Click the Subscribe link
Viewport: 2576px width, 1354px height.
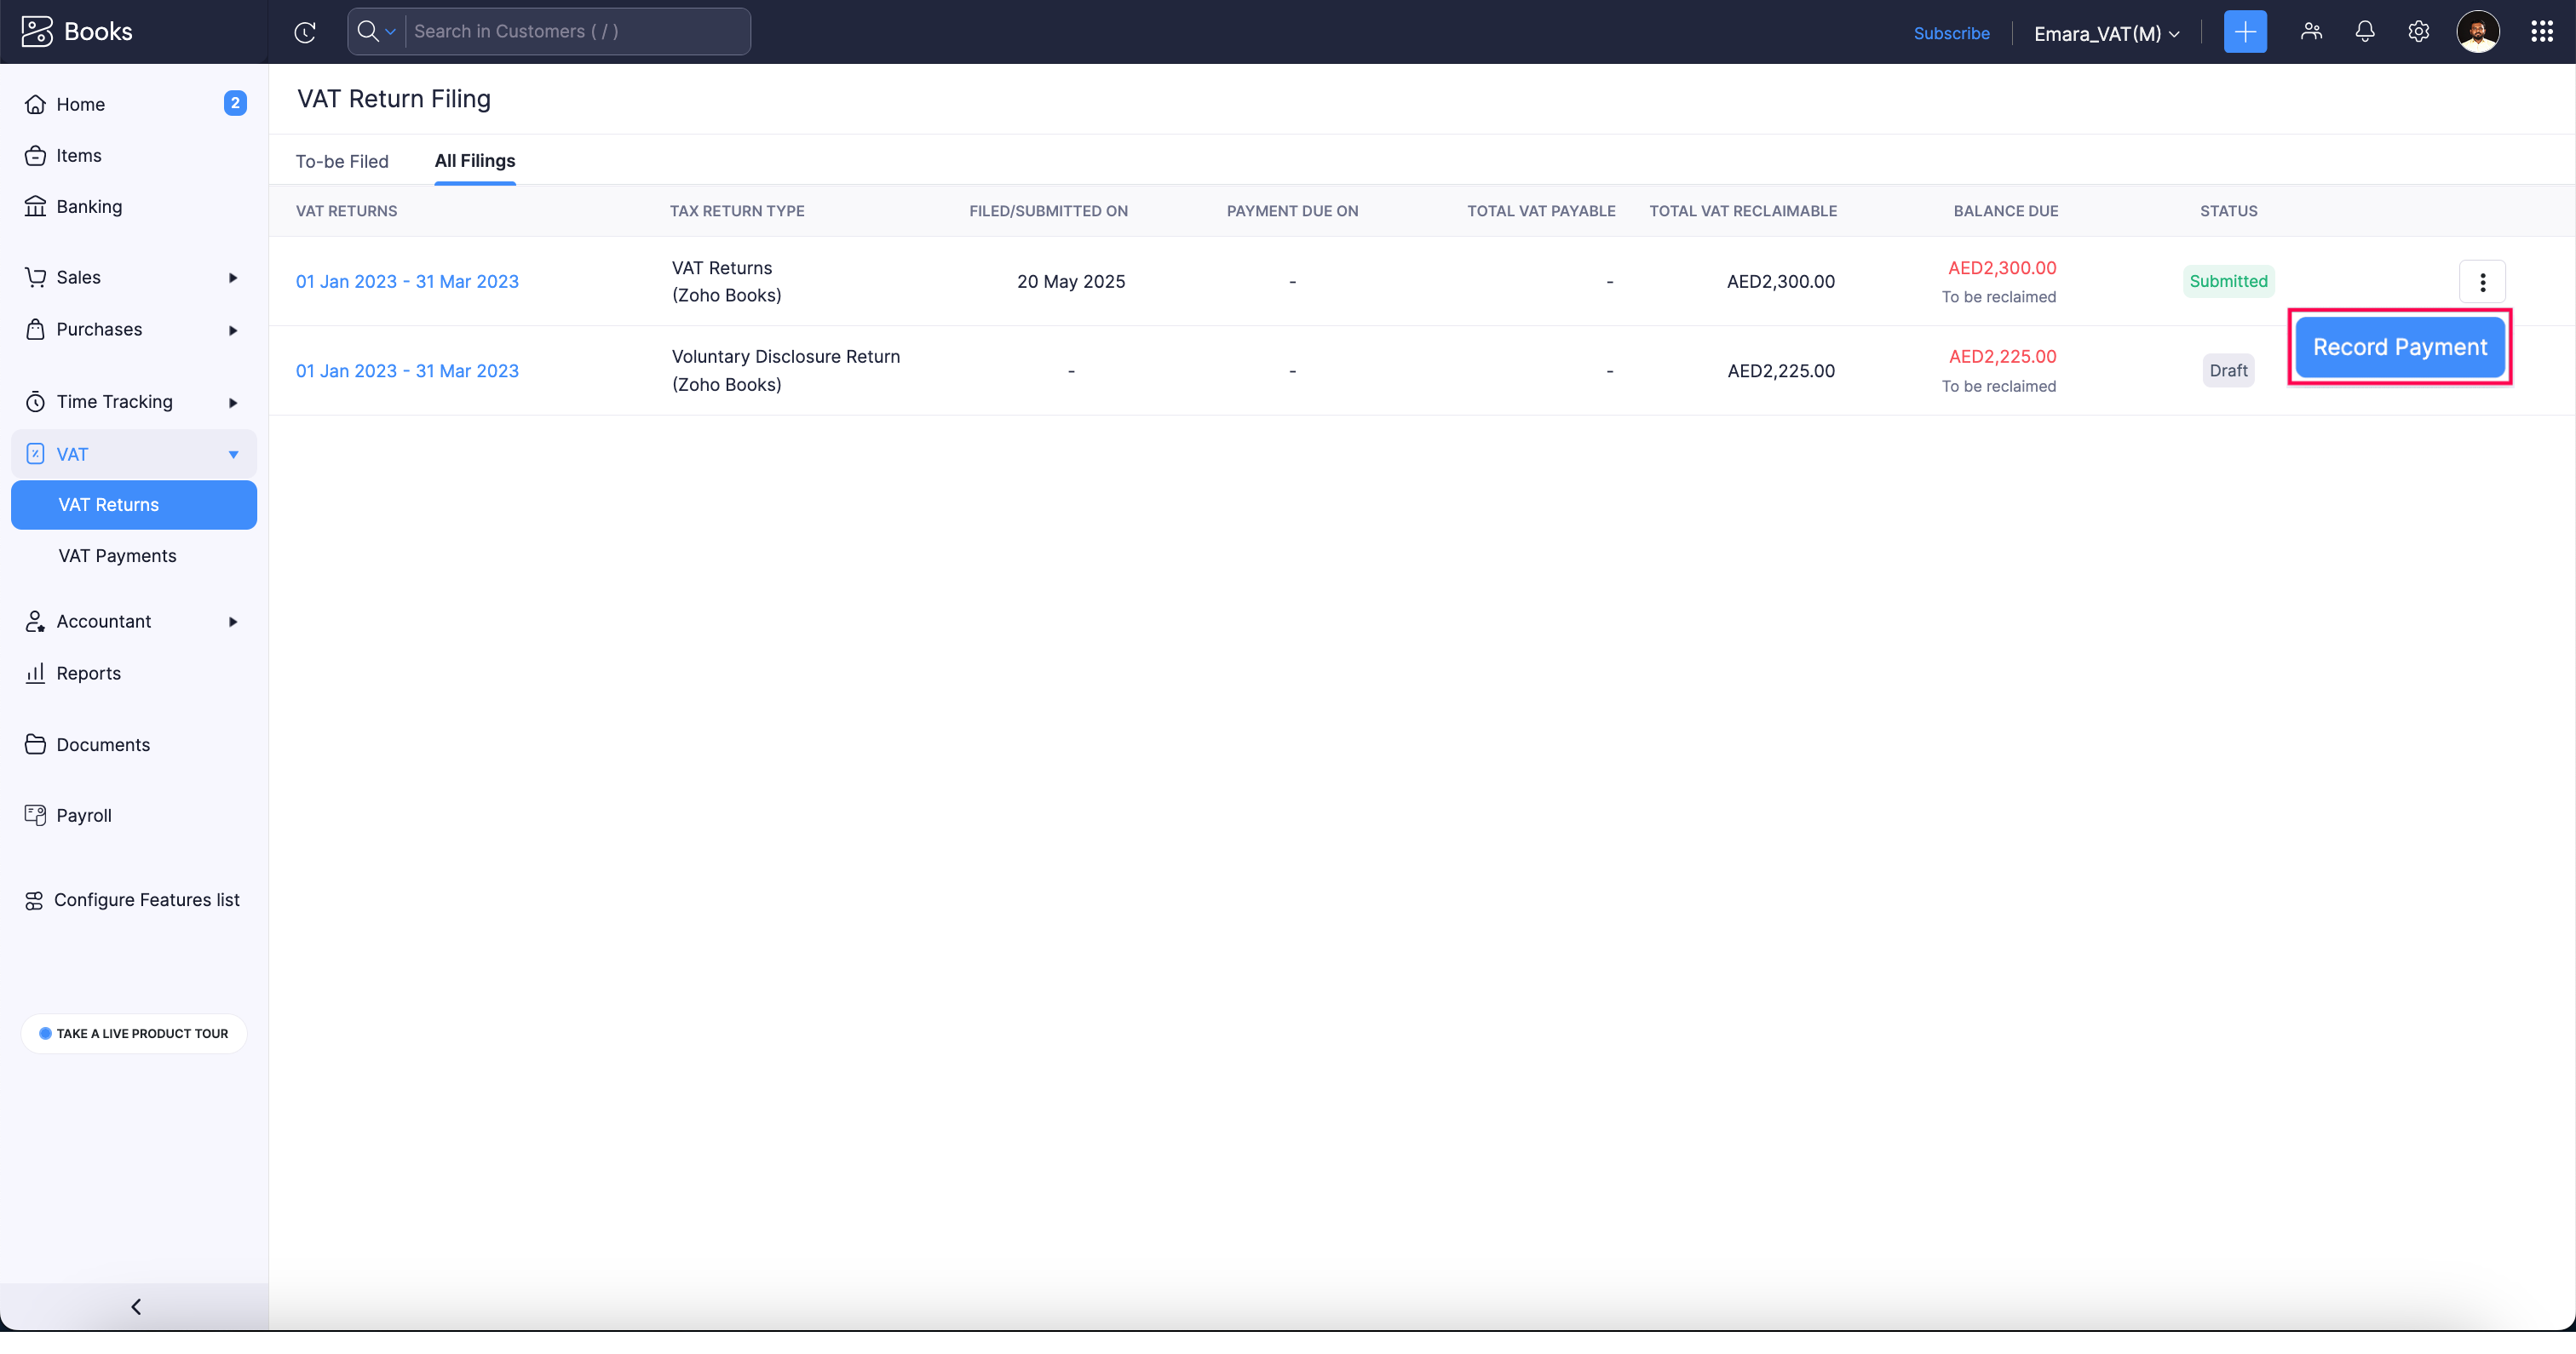pyautogui.click(x=1951, y=33)
